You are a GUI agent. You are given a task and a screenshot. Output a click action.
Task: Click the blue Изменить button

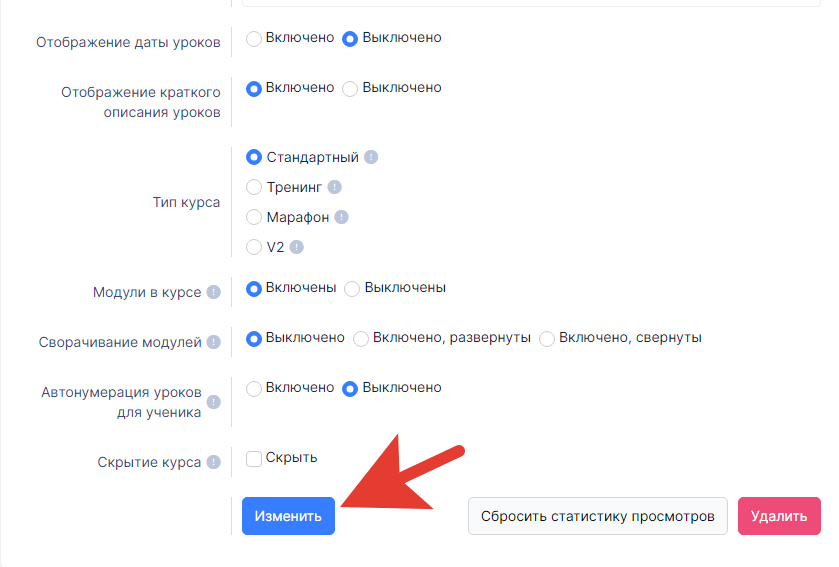(288, 516)
